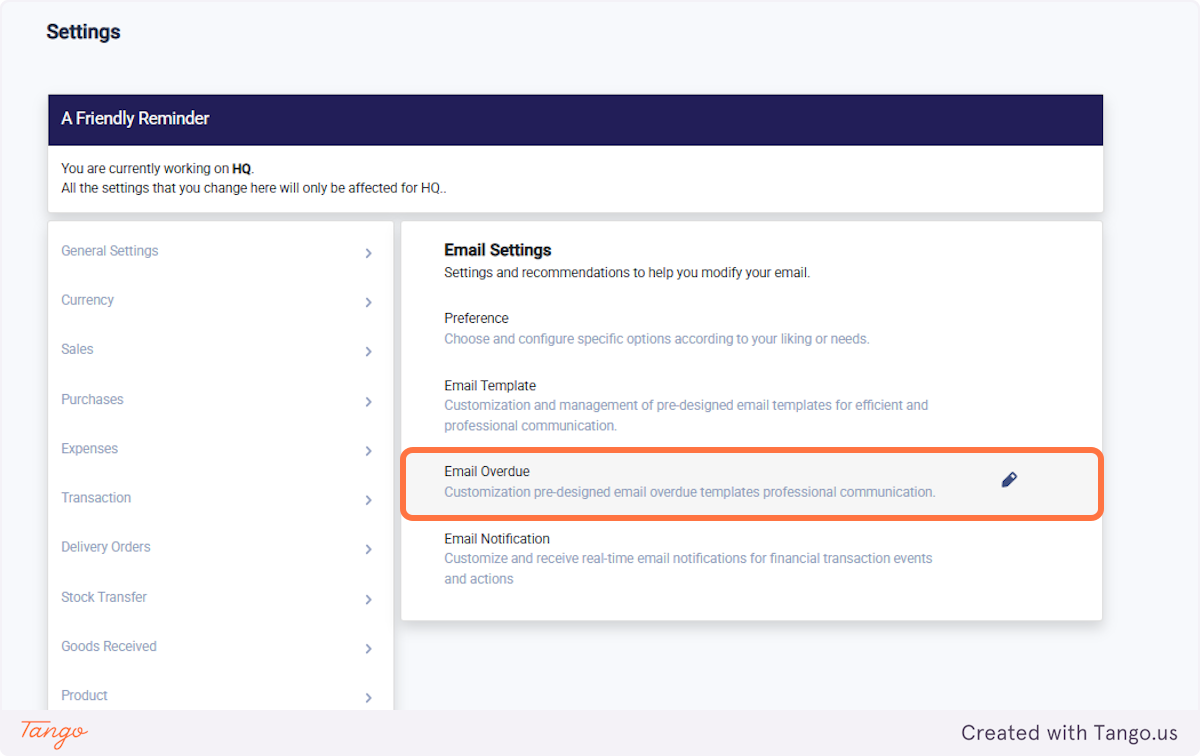Click 'Customize and receive real-time email notifications' description
Screen dimensions: 1200x756
688,568
